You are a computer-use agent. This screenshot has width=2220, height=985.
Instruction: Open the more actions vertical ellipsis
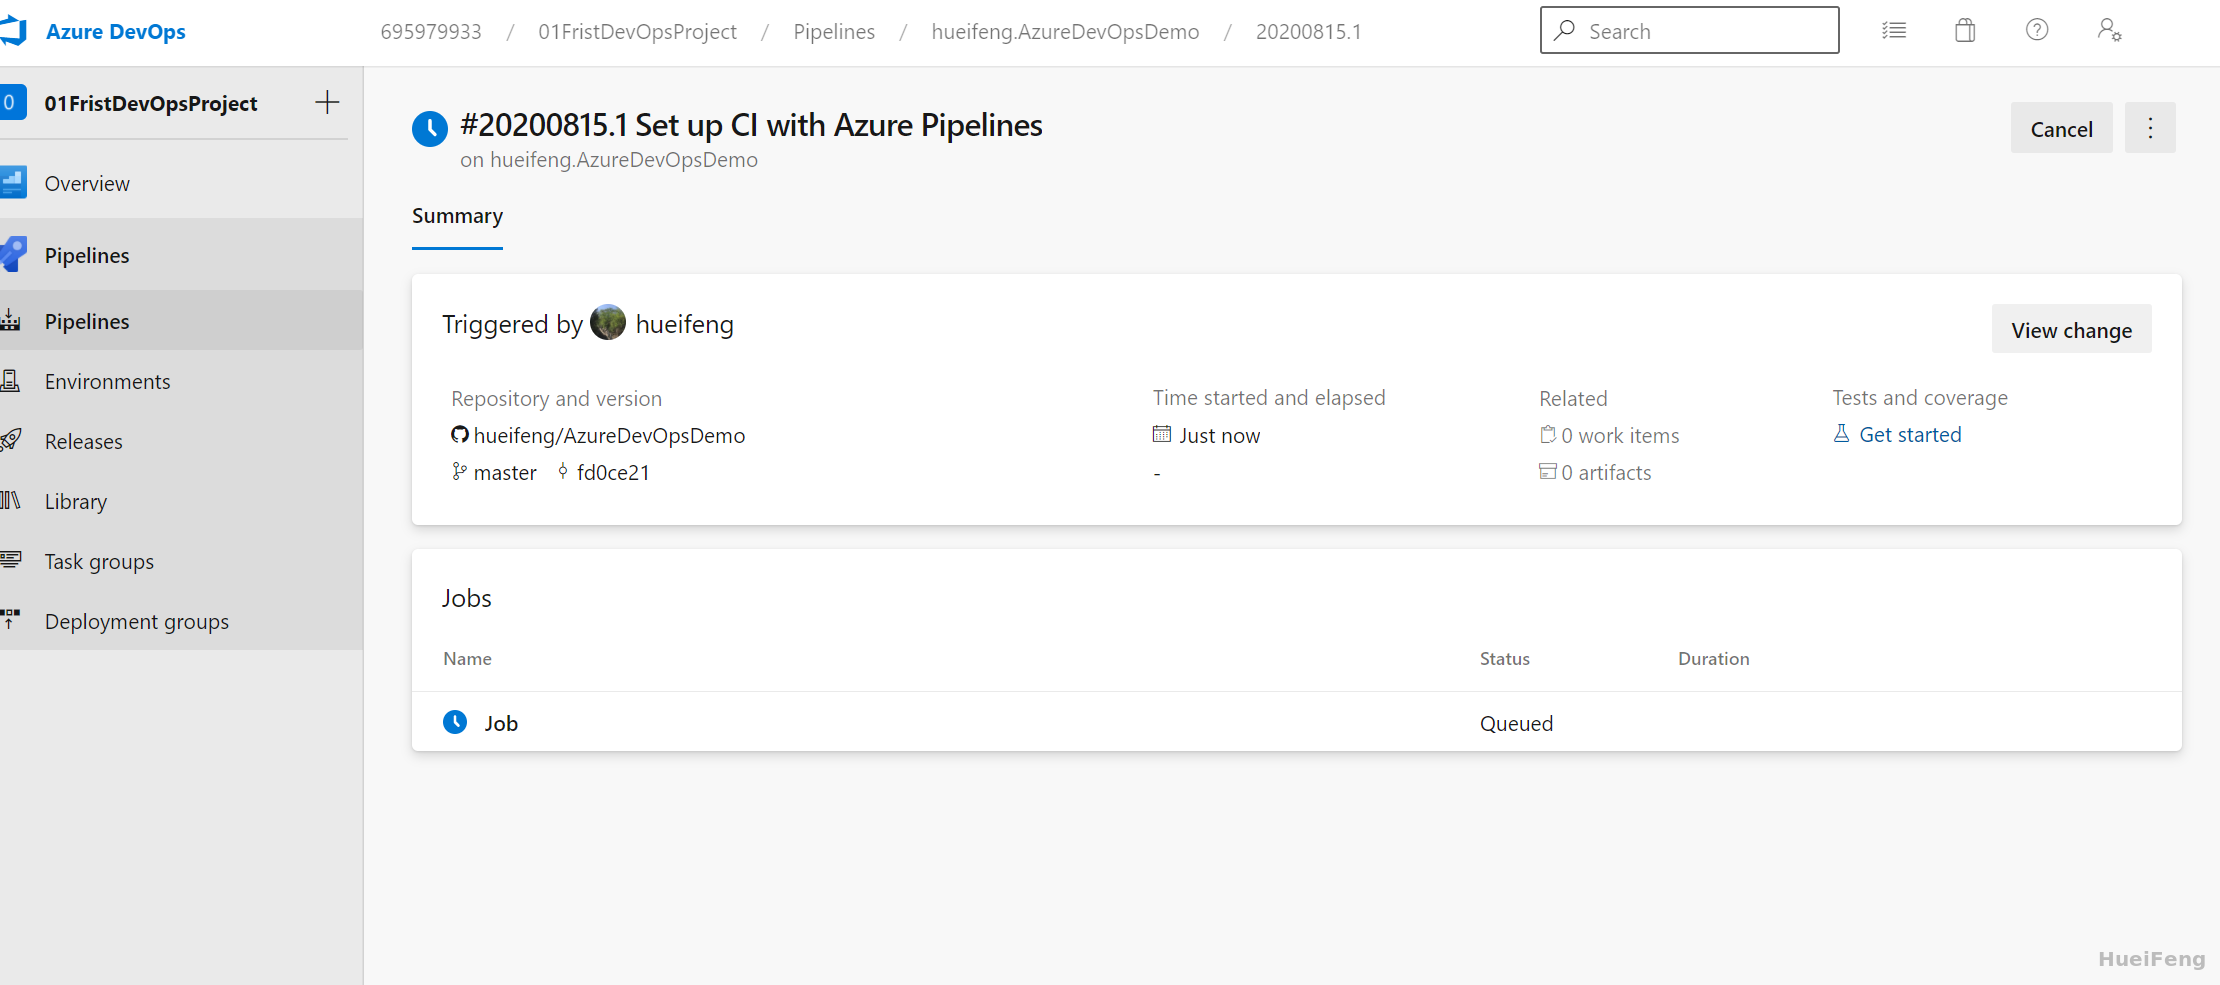tap(2150, 128)
